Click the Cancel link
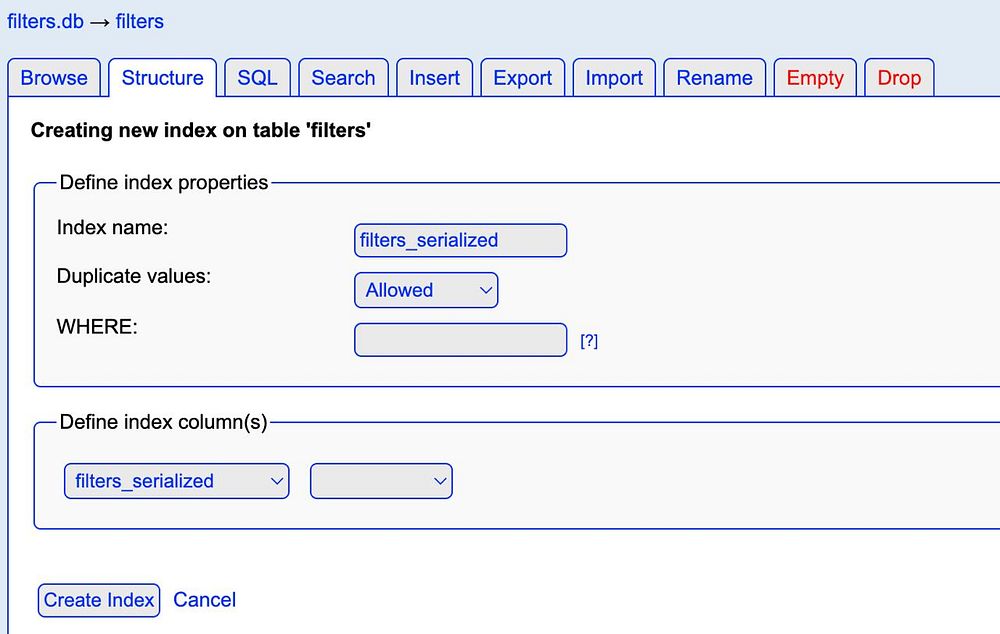Screen dimensions: 1000x634 (204, 600)
